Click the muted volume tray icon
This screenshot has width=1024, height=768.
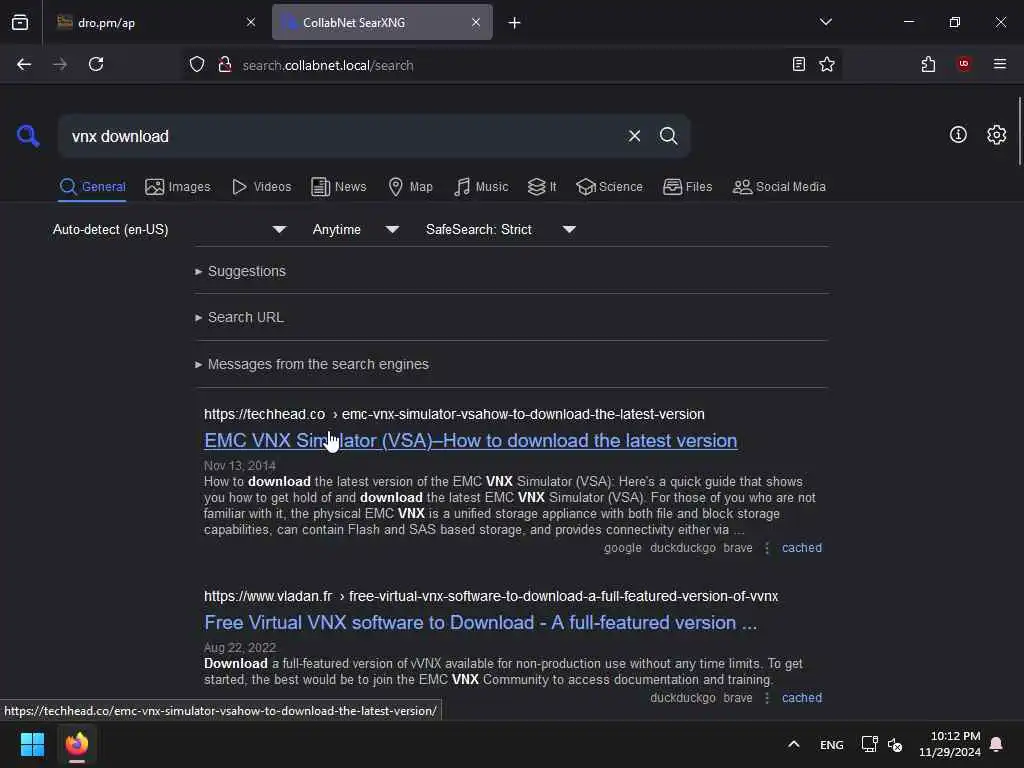coord(895,744)
